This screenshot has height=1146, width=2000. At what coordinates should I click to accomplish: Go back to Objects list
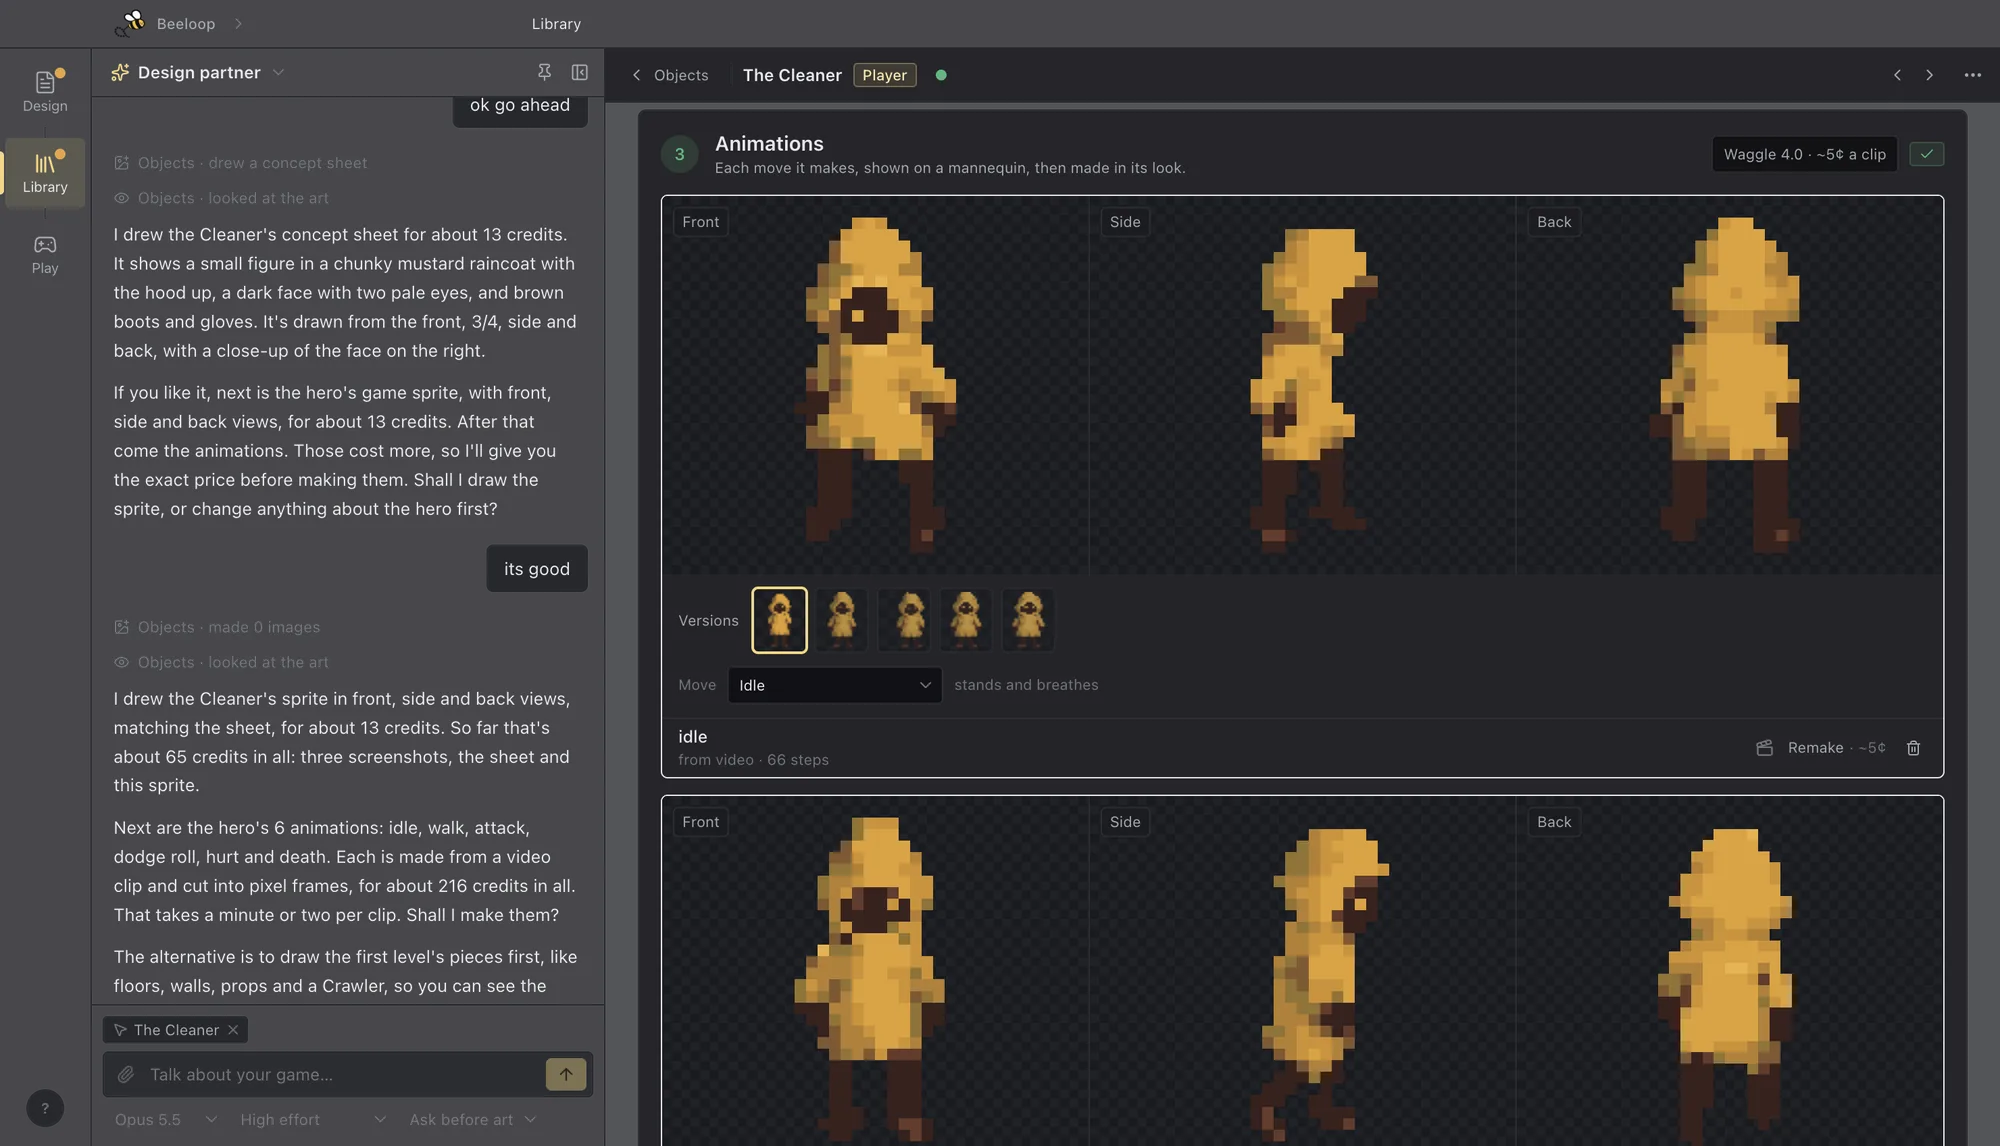[670, 75]
